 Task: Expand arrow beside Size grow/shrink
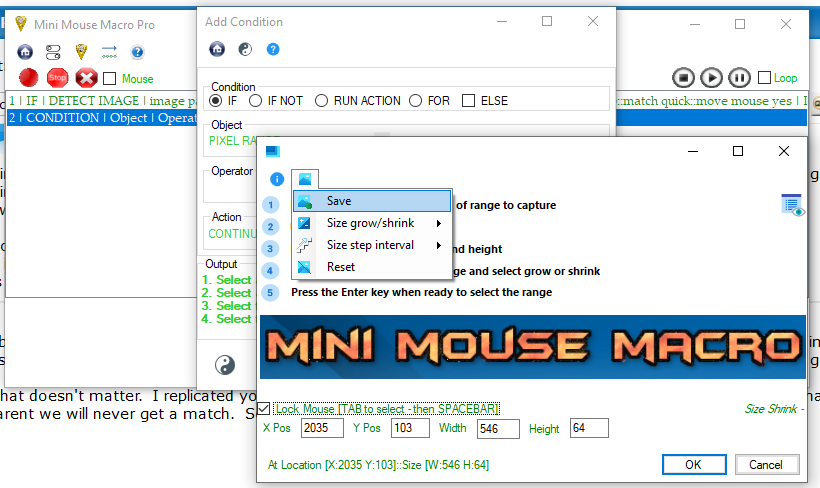click(439, 223)
